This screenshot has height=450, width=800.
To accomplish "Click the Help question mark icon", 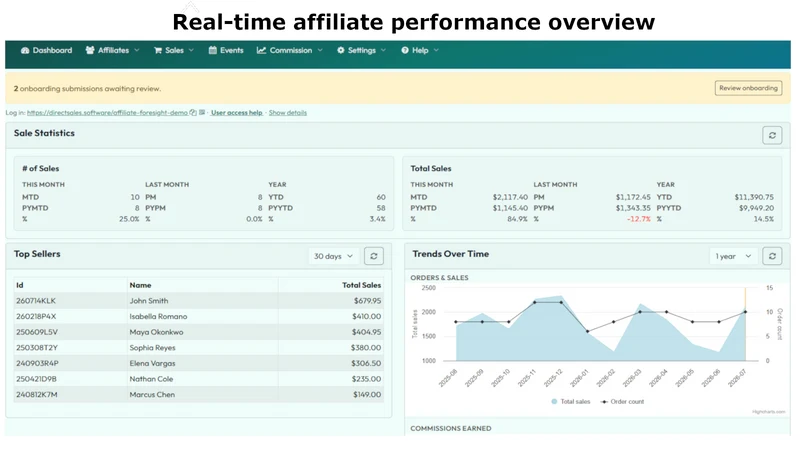I will click(405, 51).
